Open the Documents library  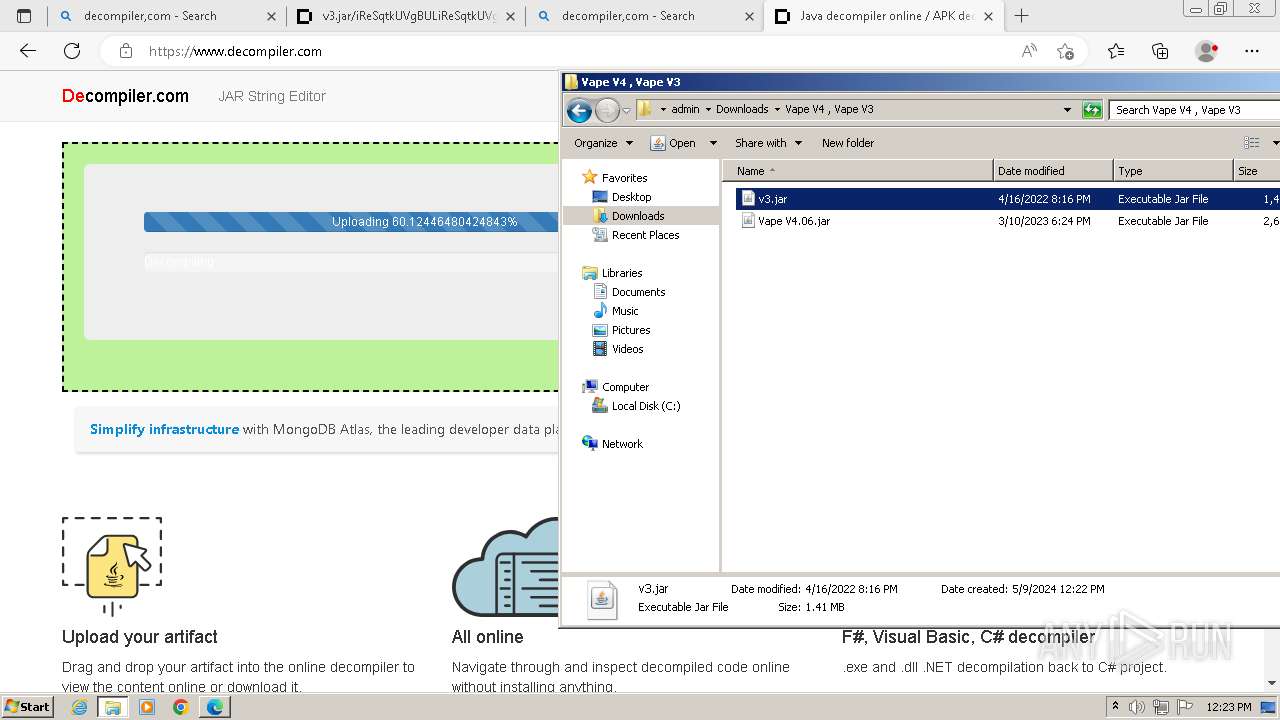click(x=638, y=292)
